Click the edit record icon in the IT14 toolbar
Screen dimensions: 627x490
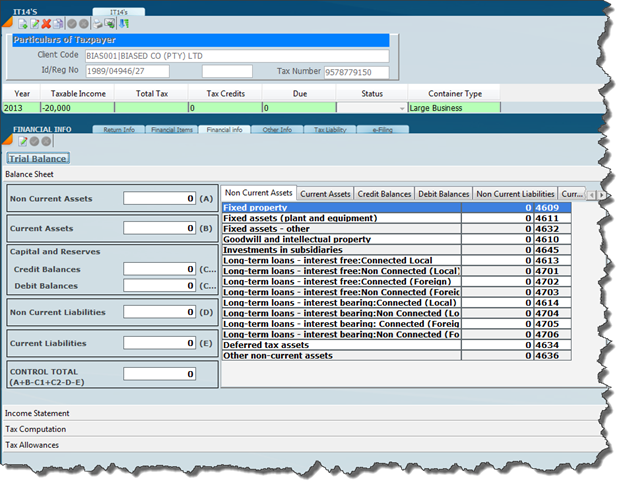[x=33, y=22]
